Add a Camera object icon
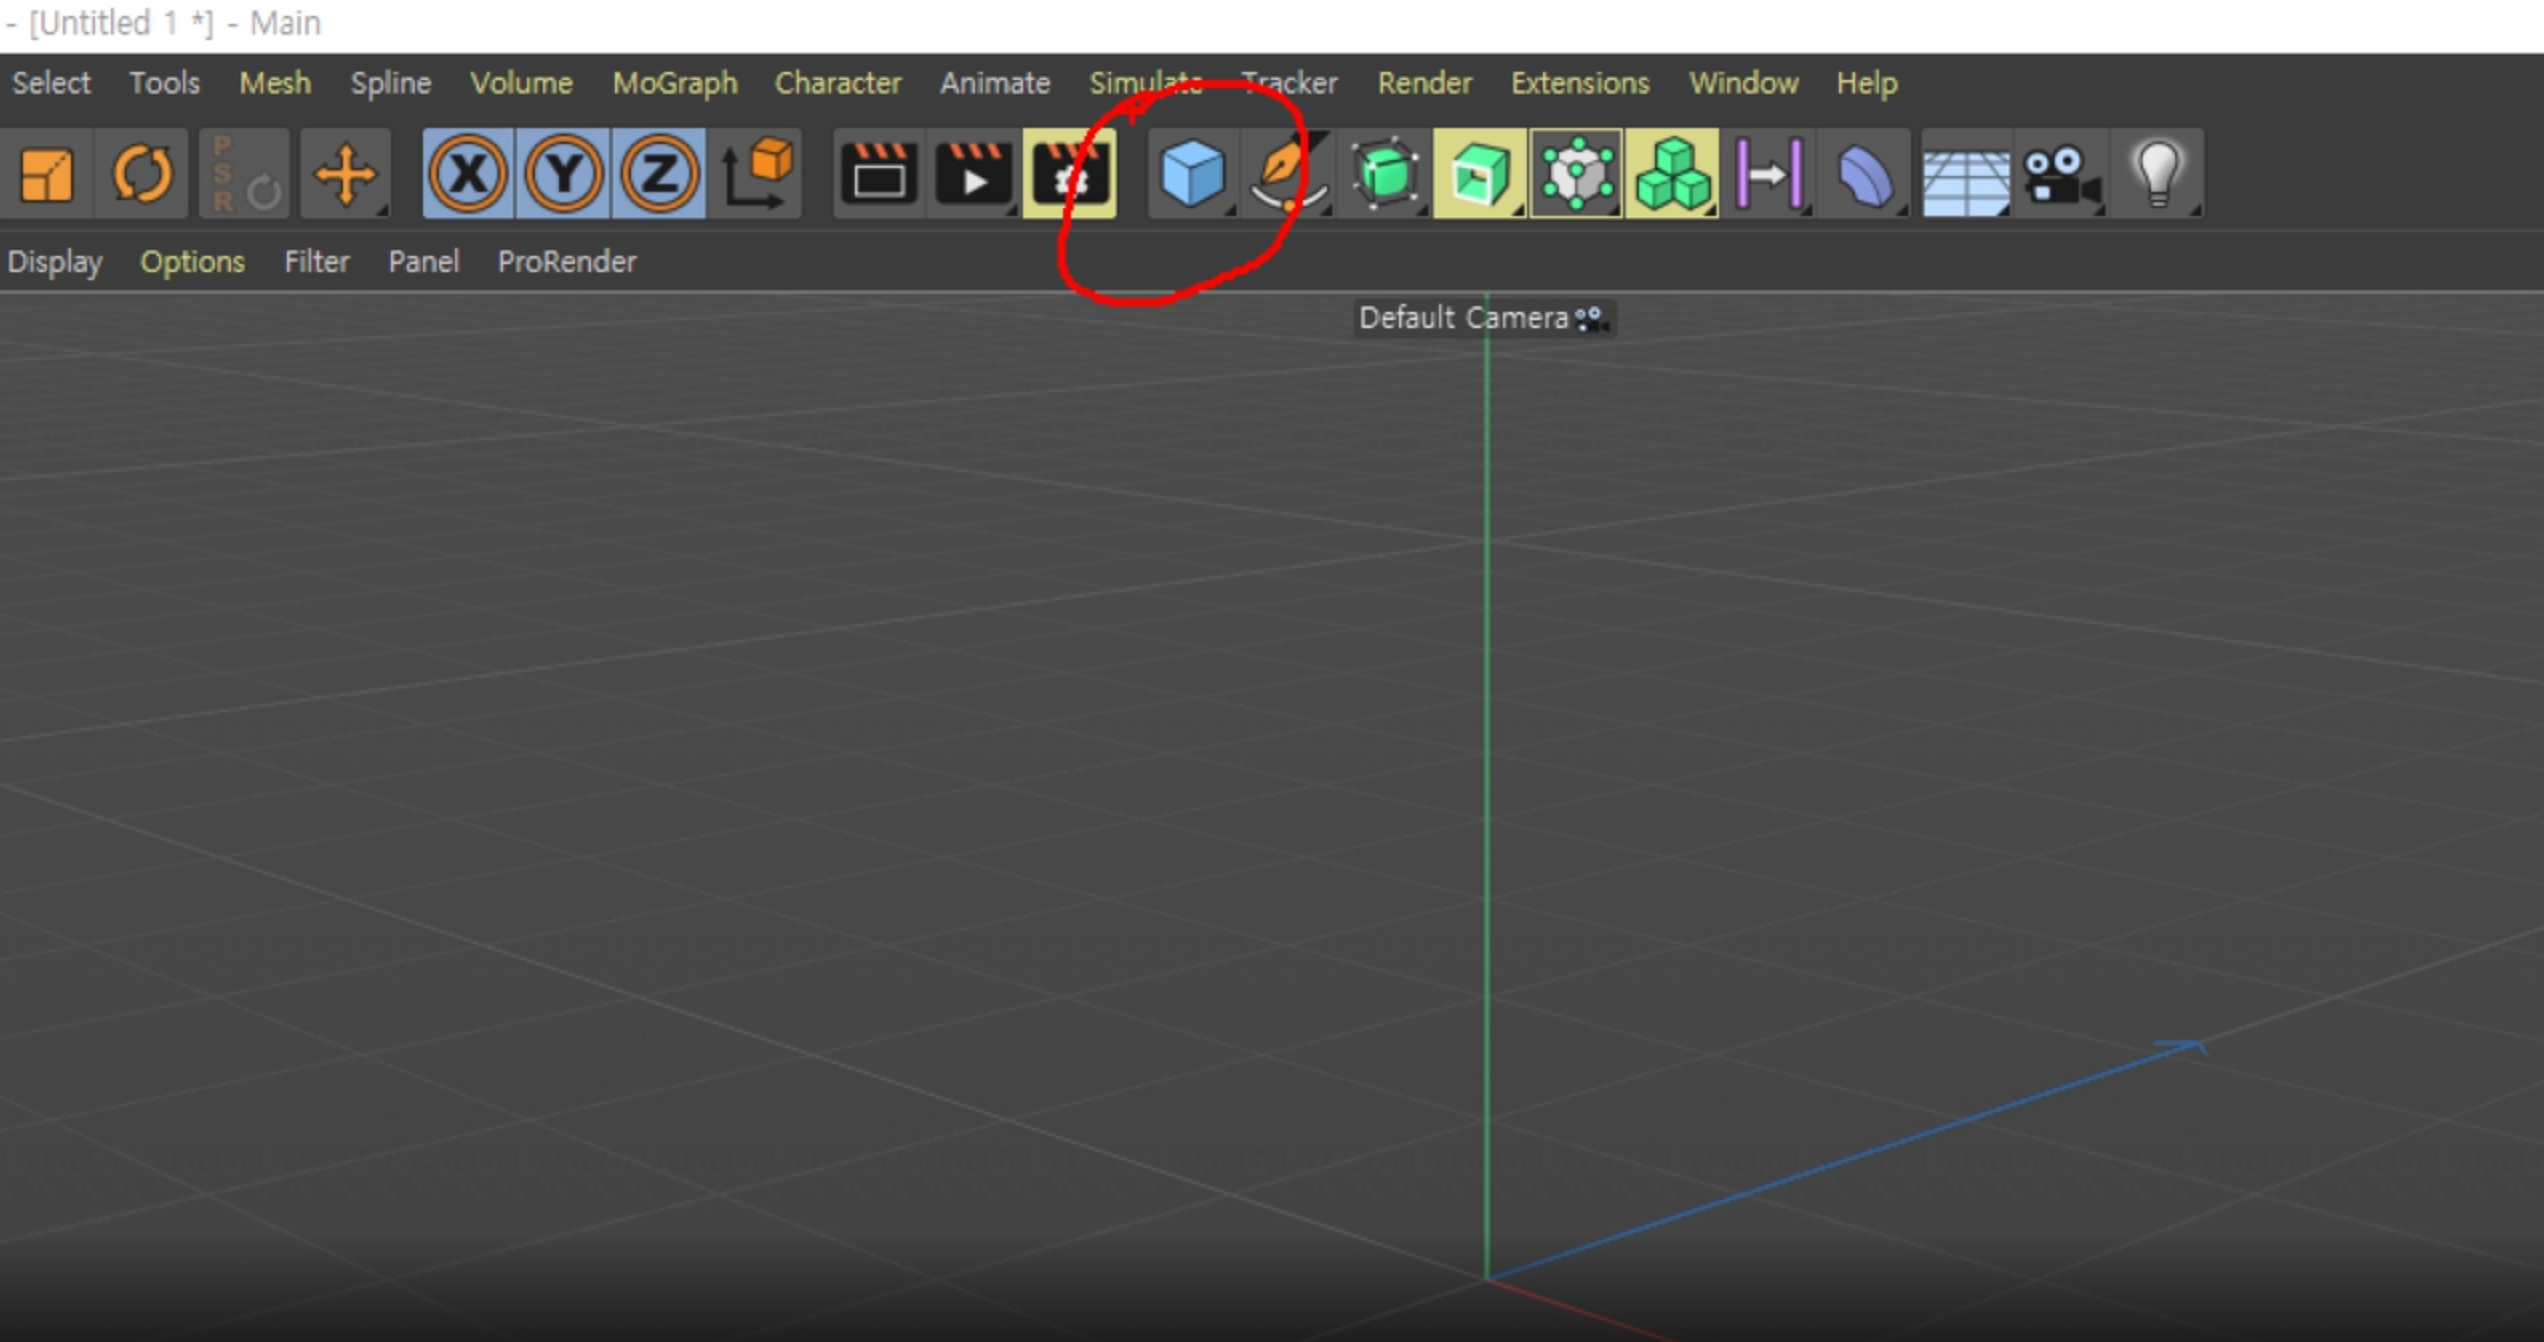 [x=2060, y=174]
